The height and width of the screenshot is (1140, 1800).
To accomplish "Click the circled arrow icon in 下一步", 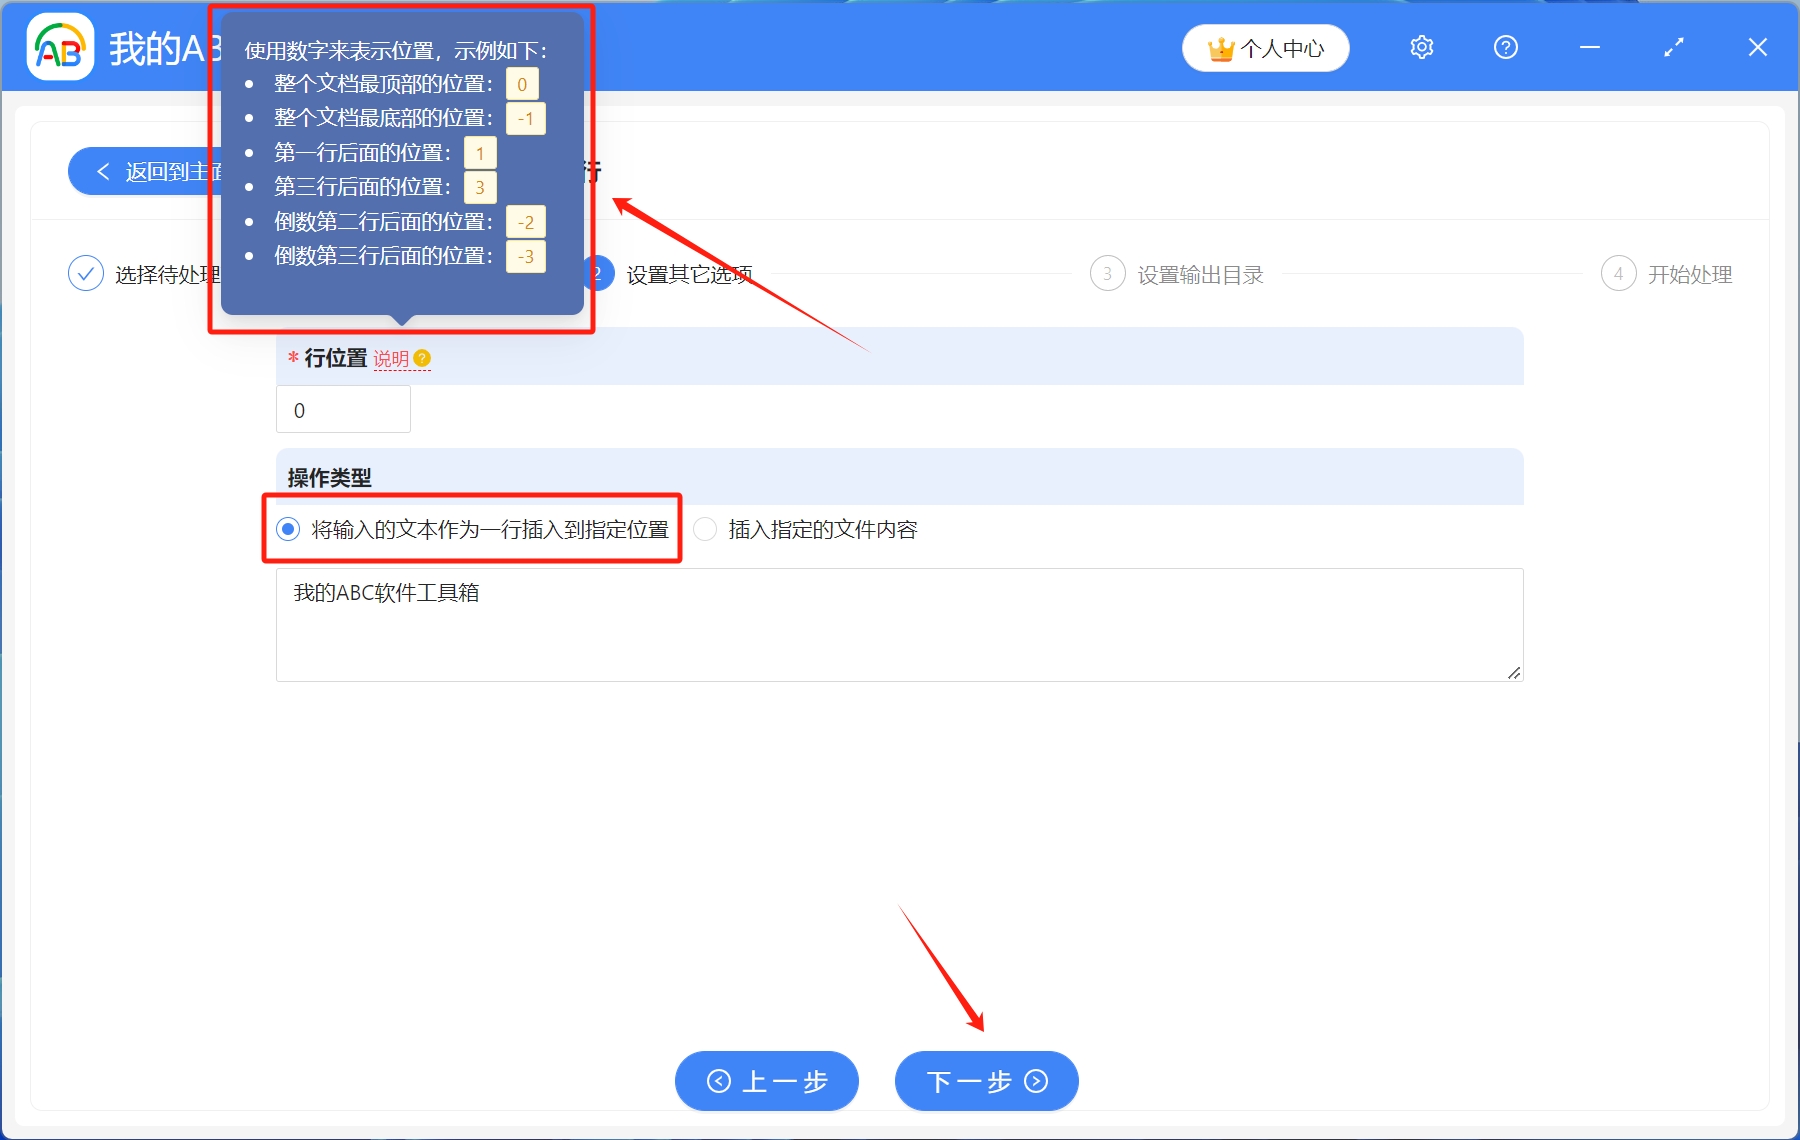I will click(x=1036, y=1081).
